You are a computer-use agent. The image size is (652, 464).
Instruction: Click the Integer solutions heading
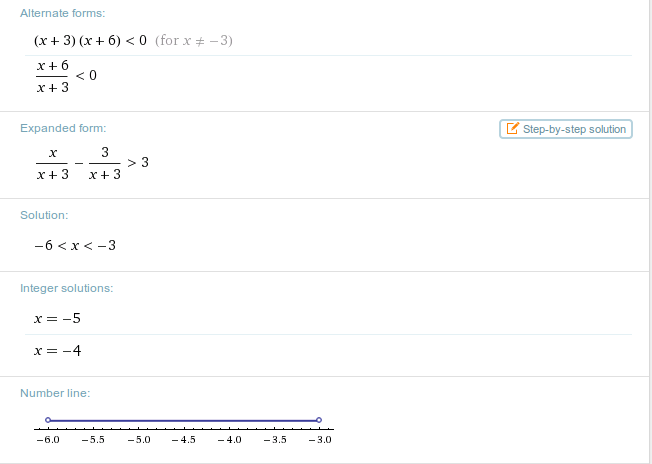click(67, 288)
